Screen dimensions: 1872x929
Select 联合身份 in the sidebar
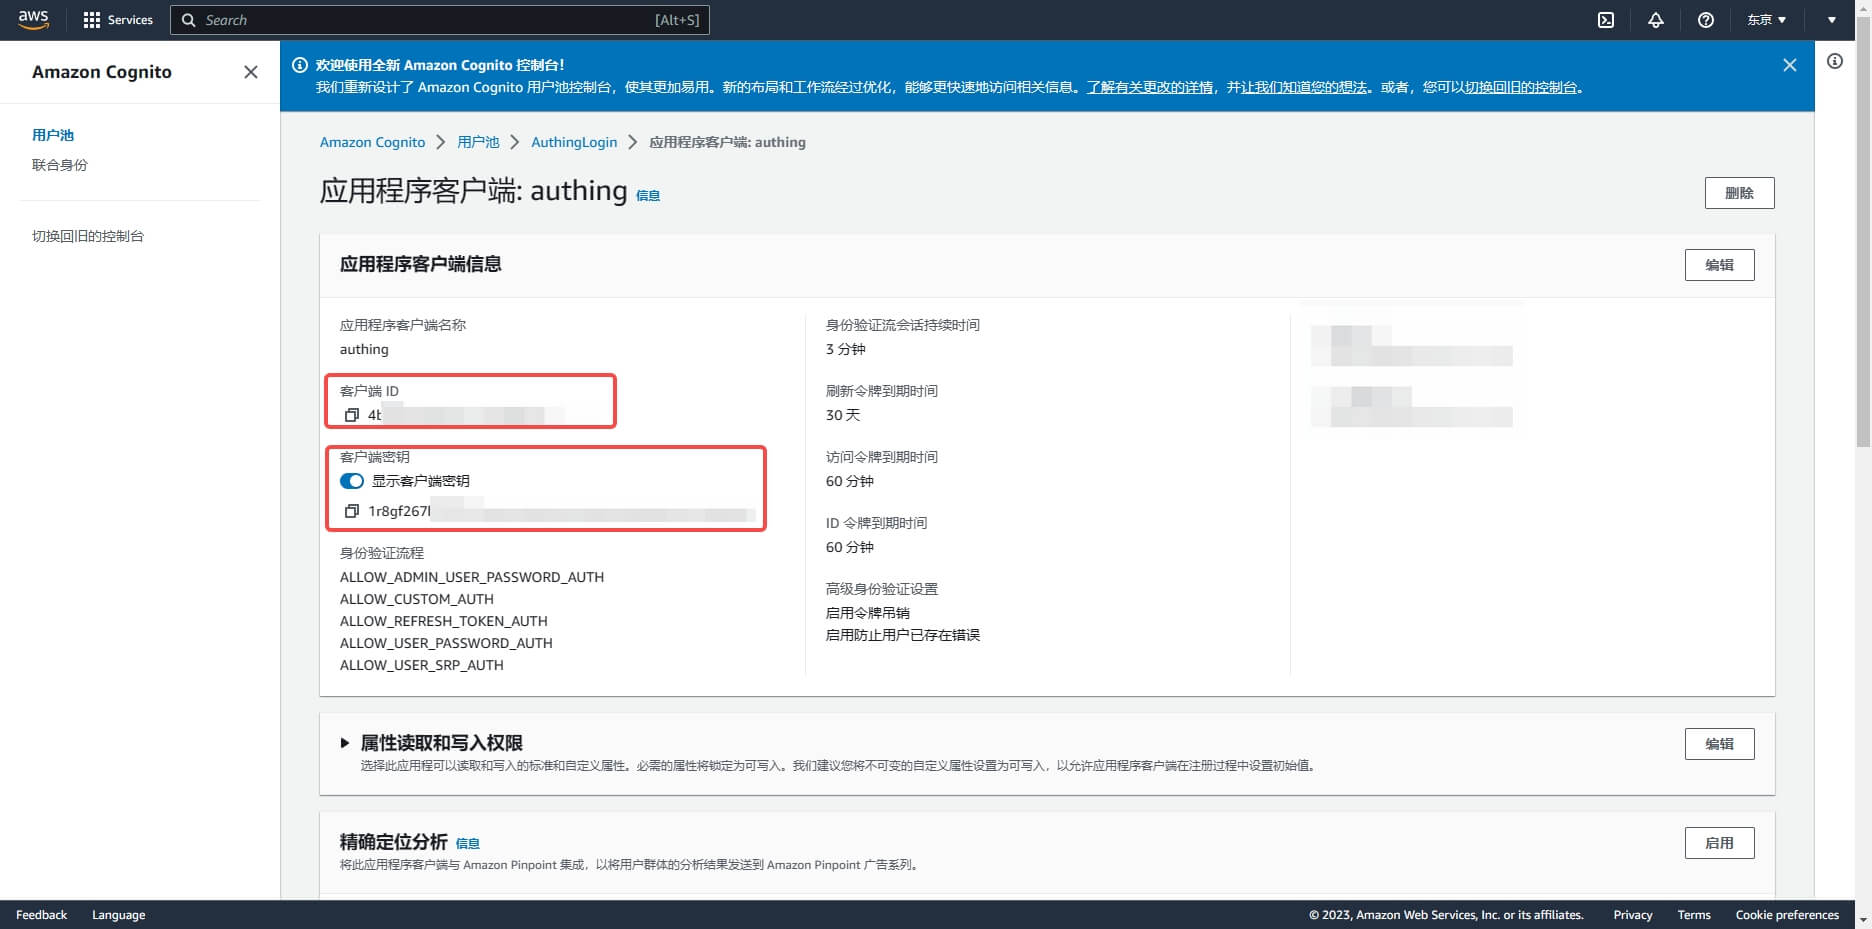(x=60, y=165)
